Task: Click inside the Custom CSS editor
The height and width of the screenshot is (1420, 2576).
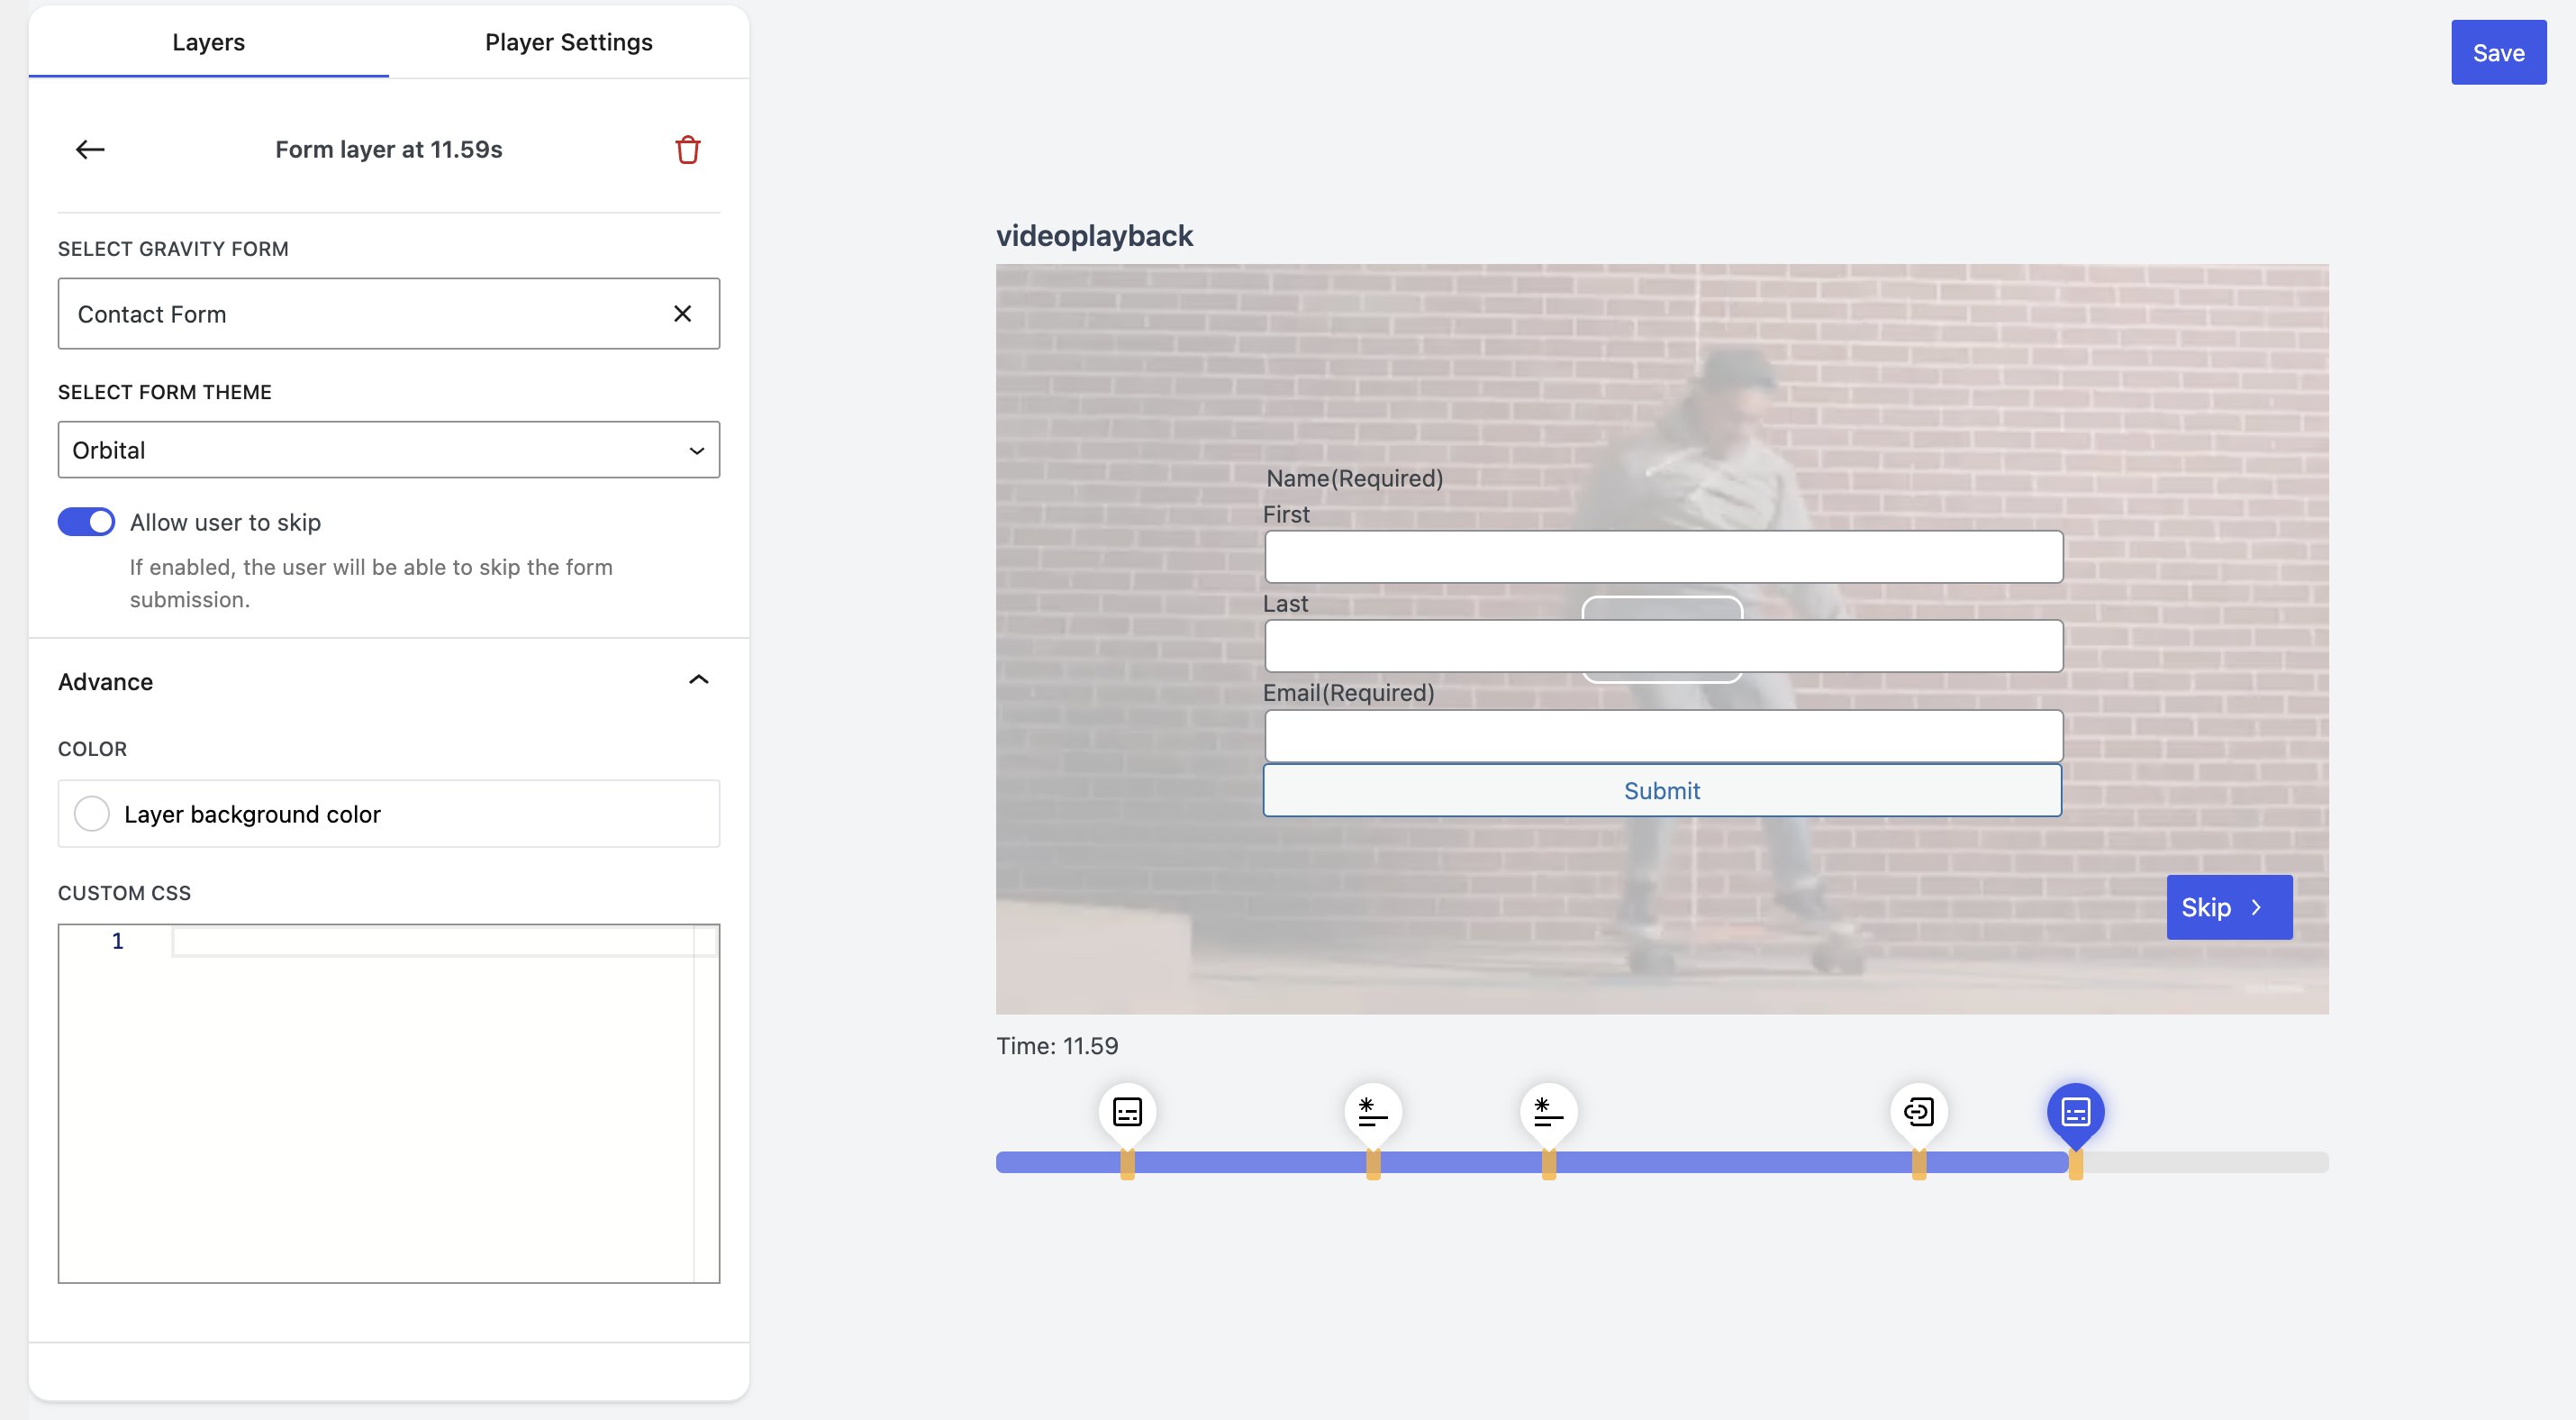Action: coord(430,1100)
